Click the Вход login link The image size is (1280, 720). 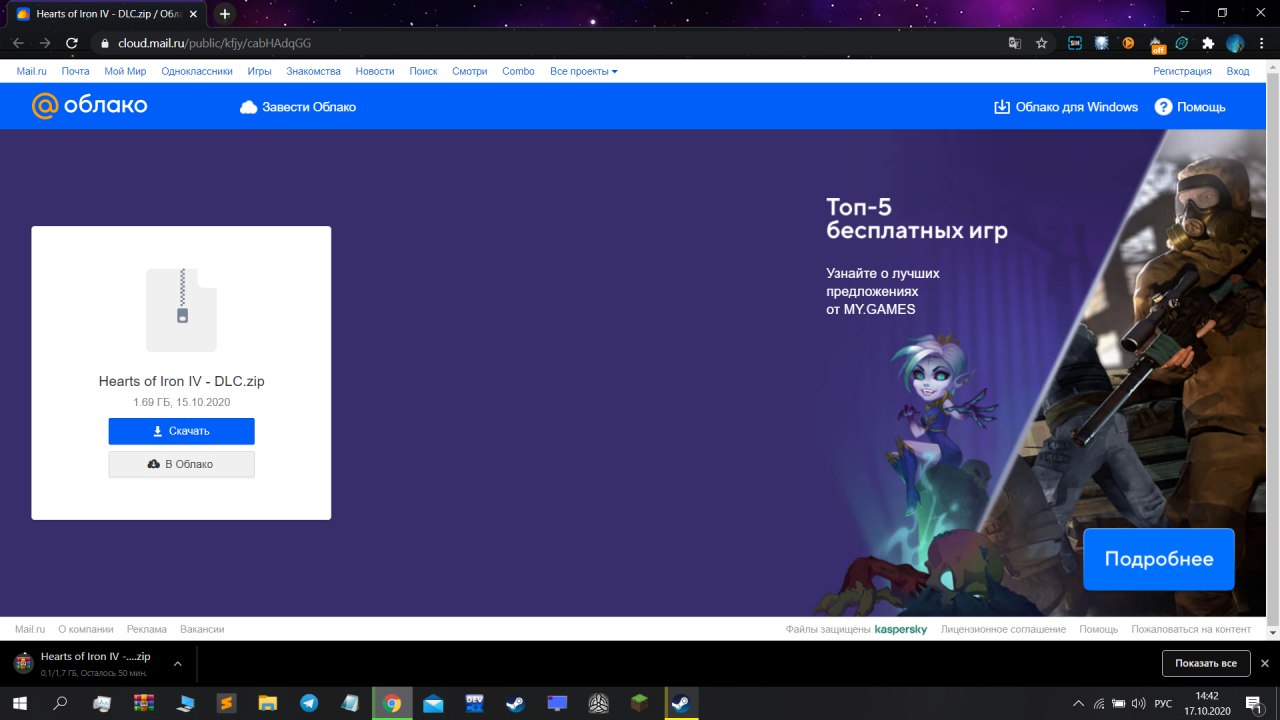coord(1238,71)
